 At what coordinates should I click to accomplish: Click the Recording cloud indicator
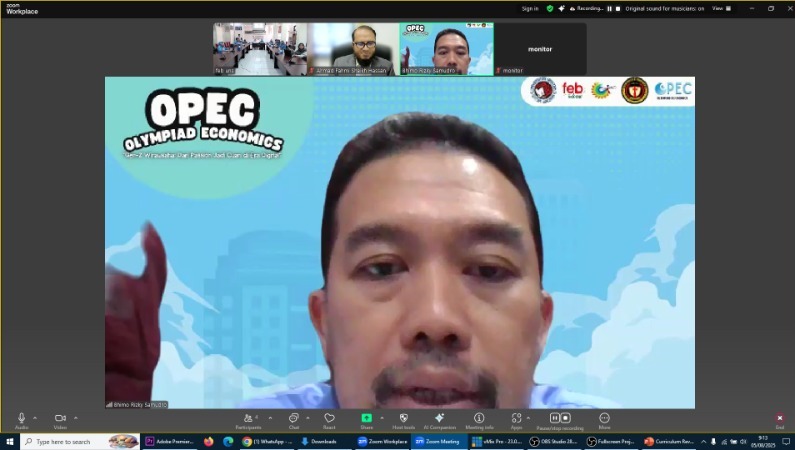click(x=587, y=9)
